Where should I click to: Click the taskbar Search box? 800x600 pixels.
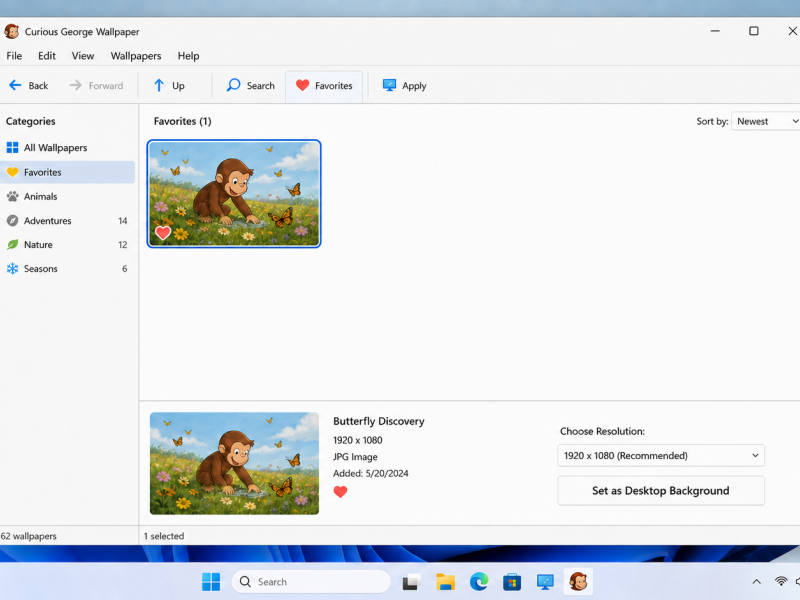tap(311, 582)
